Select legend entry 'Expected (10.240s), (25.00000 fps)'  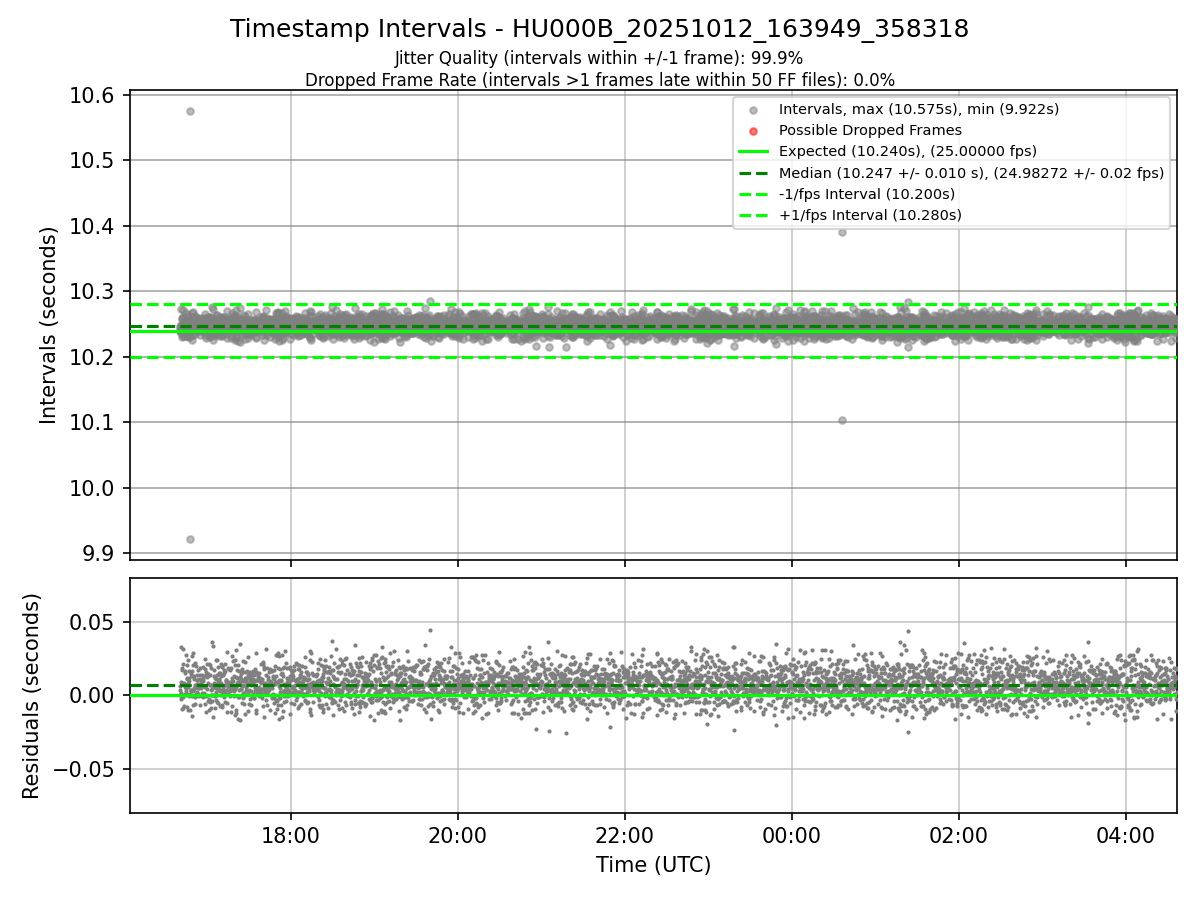coord(908,151)
